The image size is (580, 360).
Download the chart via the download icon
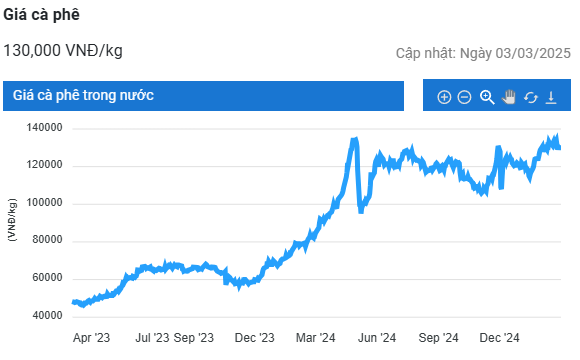tap(551, 98)
